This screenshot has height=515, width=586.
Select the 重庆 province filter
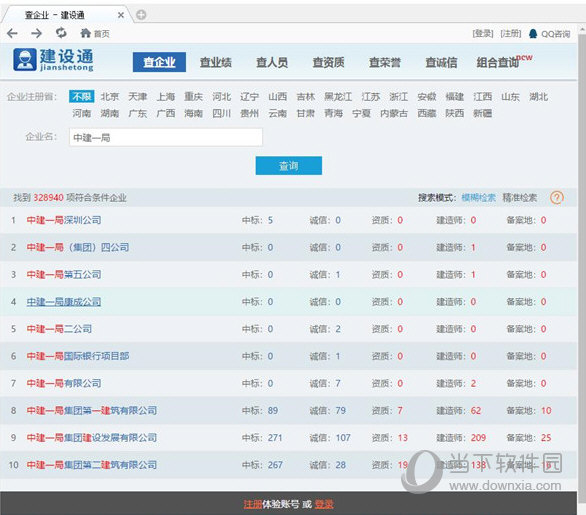point(194,97)
